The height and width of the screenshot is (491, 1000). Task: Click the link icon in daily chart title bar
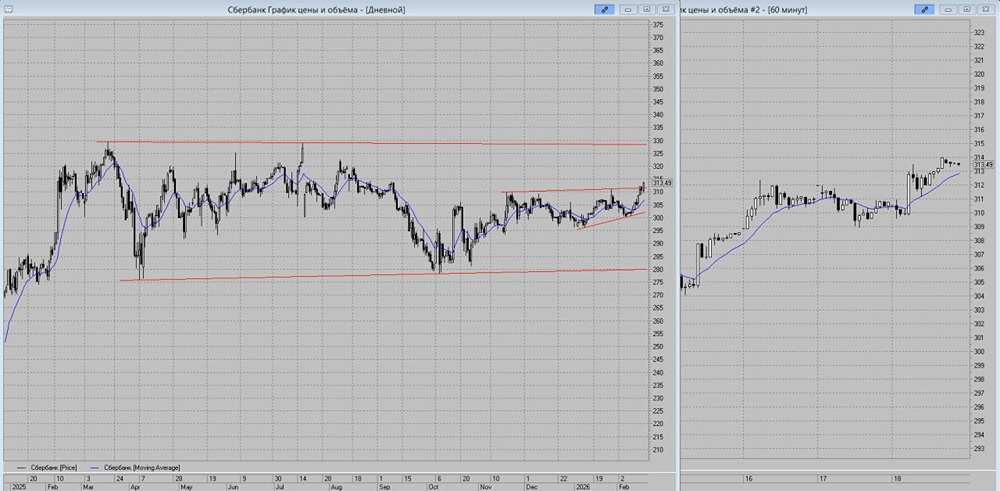(x=604, y=9)
